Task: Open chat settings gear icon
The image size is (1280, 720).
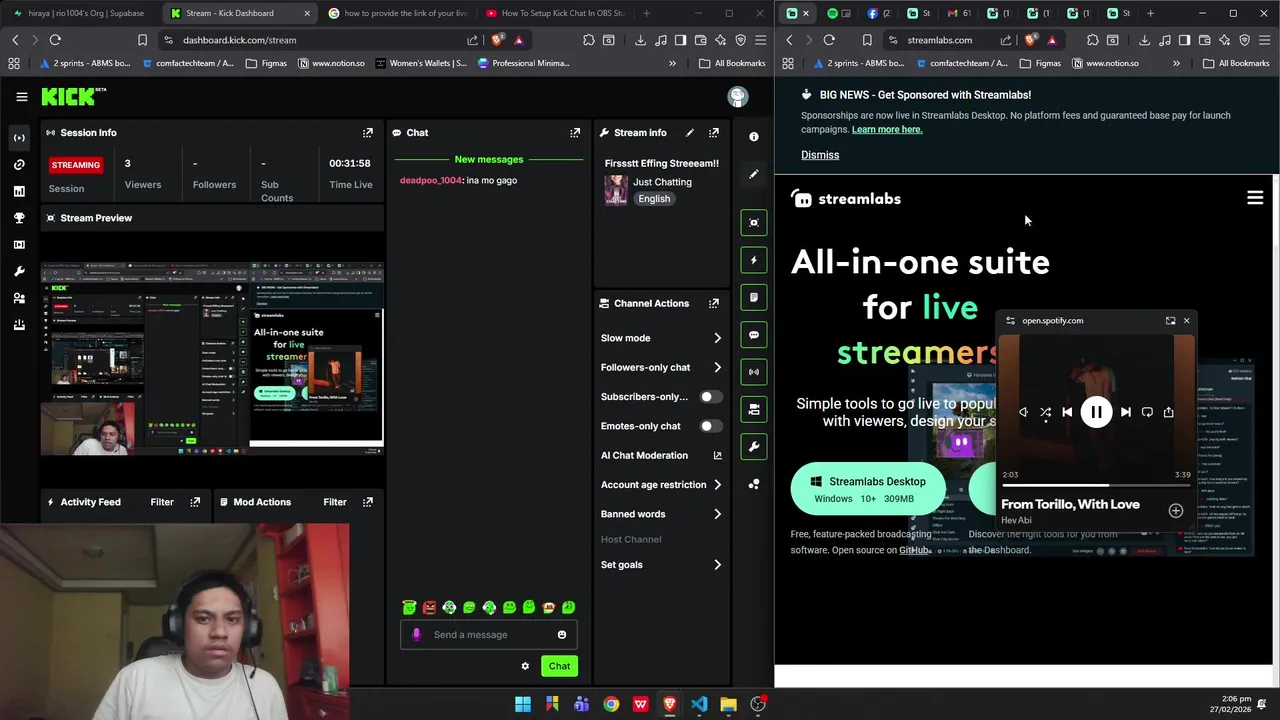Action: coord(525,666)
